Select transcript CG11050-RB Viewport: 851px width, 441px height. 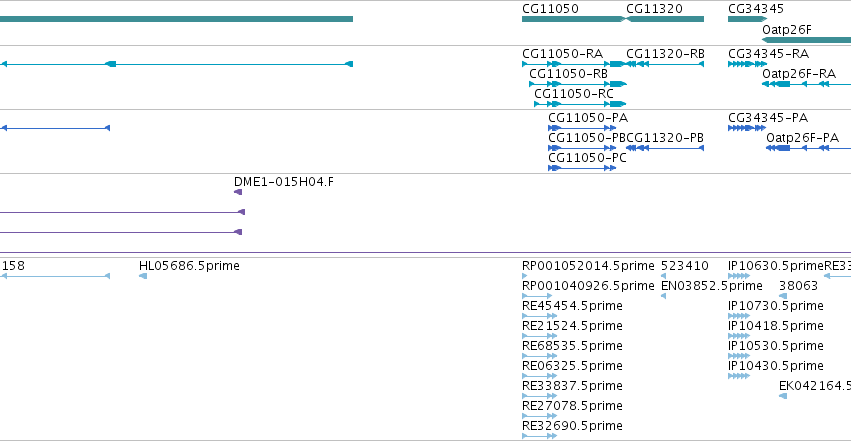578,84
